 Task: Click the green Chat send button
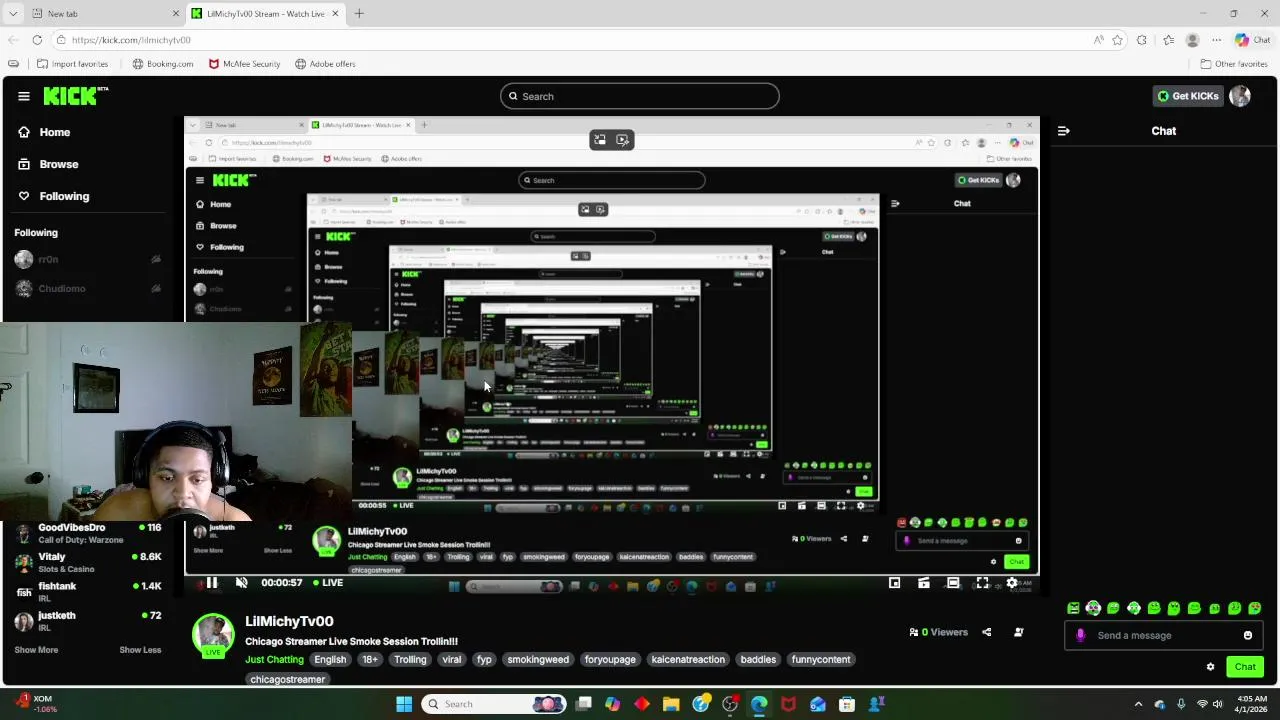click(1245, 667)
